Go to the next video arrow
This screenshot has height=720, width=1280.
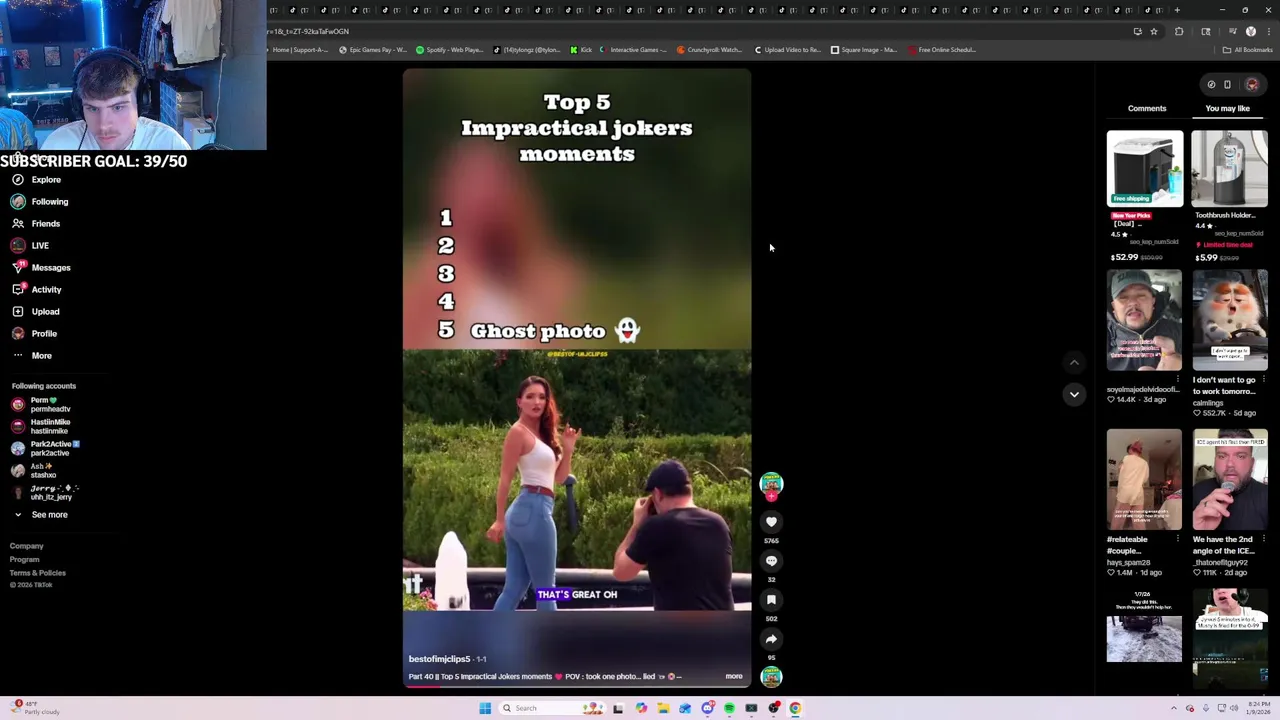pyautogui.click(x=1074, y=394)
